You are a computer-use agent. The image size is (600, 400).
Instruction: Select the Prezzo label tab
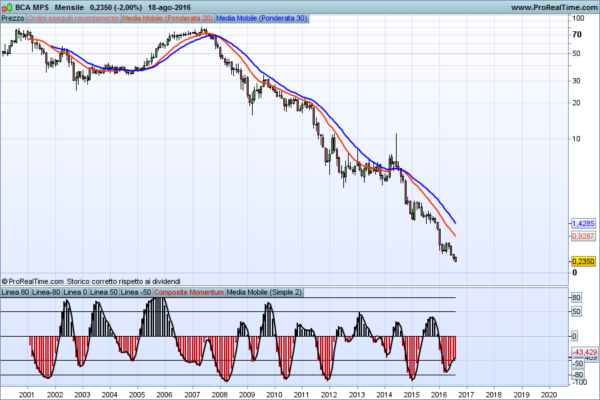13,18
